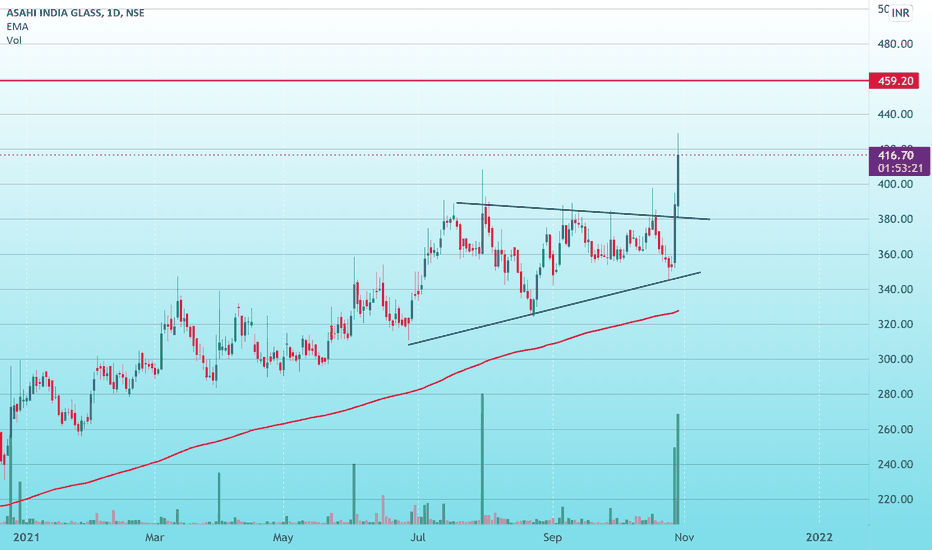Click the 320.00 price axis label
The width and height of the screenshot is (932, 550).
pos(895,324)
